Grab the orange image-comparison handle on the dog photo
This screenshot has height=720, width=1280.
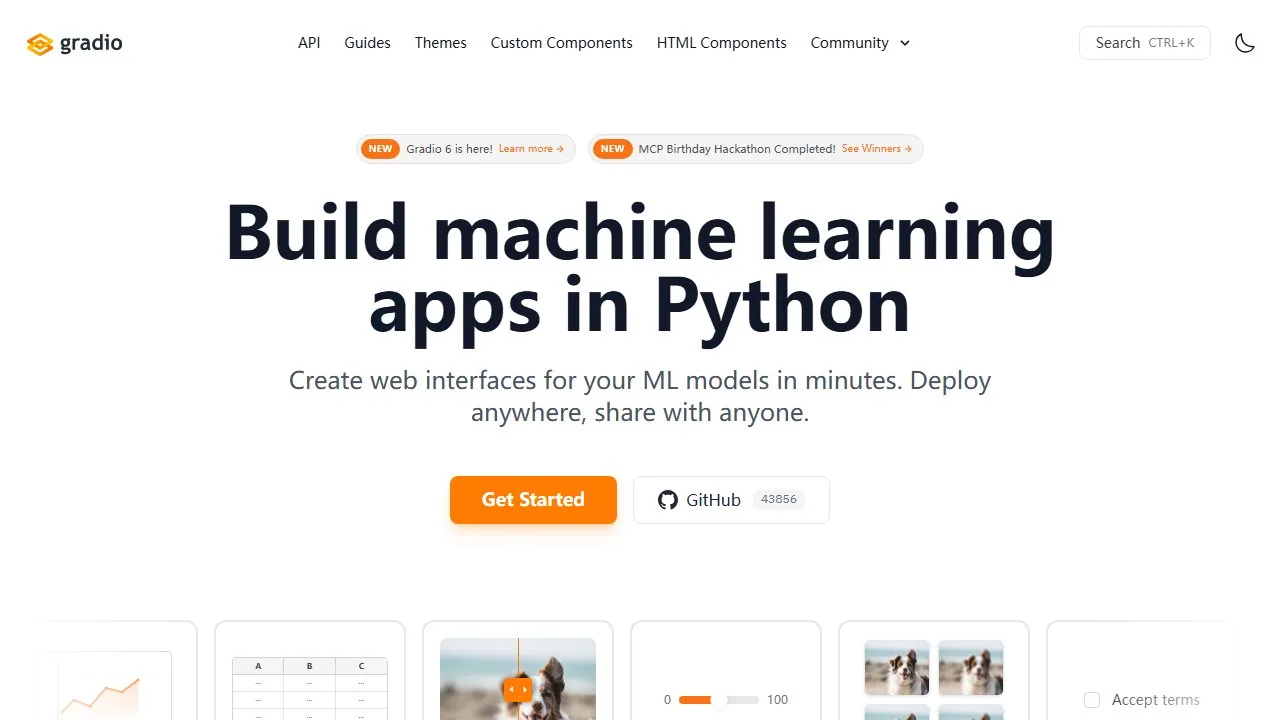tap(518, 689)
